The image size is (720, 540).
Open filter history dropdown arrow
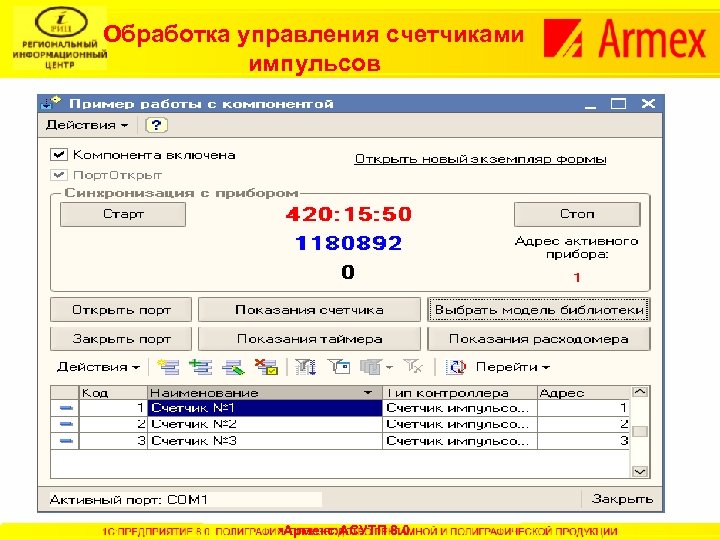389,367
